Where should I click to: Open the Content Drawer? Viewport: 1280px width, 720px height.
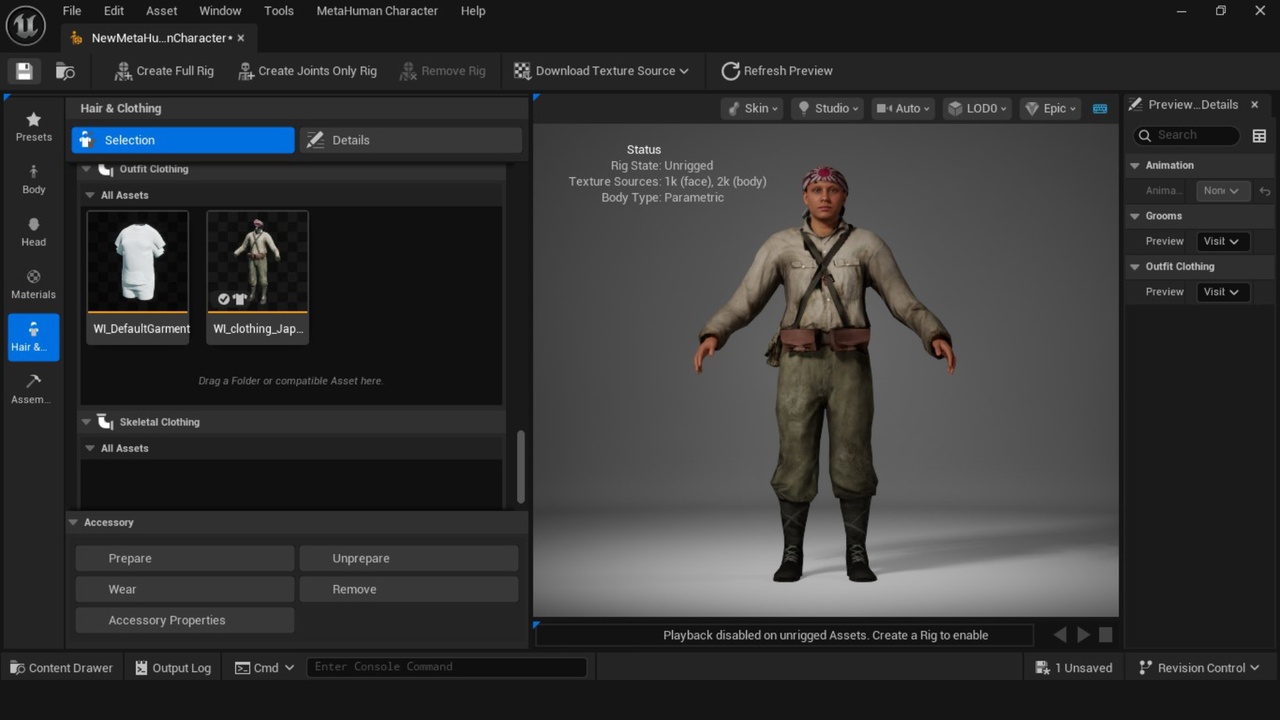pos(62,668)
